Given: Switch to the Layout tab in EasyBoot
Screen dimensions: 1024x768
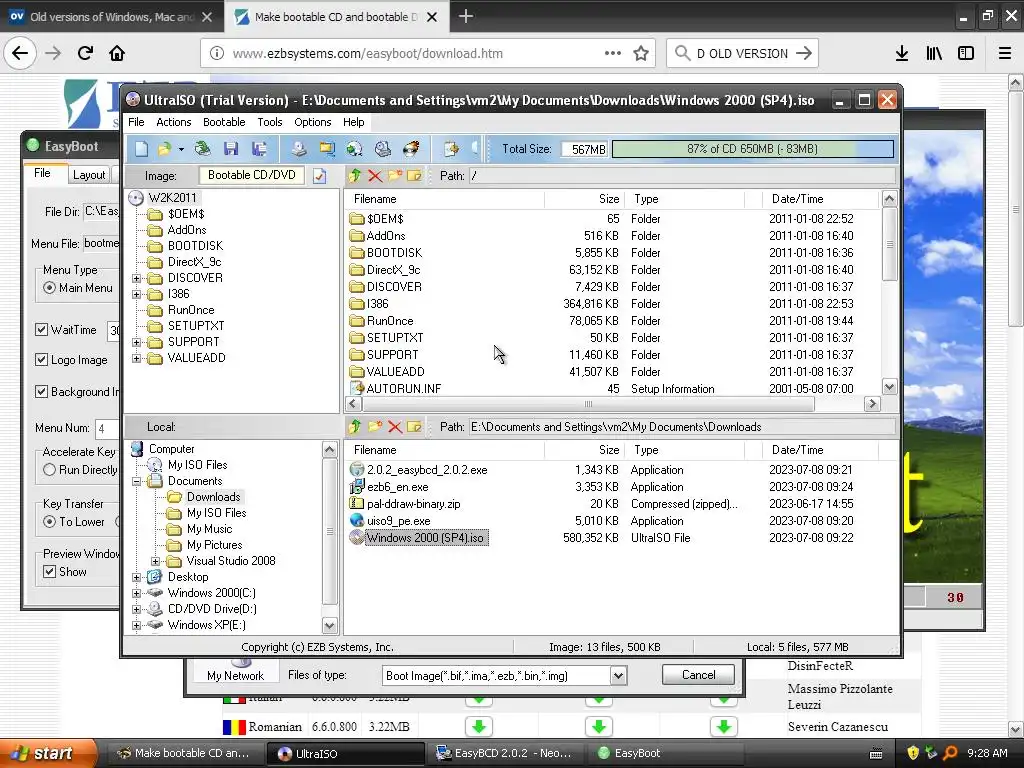Looking at the screenshot, I should pyautogui.click(x=89, y=174).
